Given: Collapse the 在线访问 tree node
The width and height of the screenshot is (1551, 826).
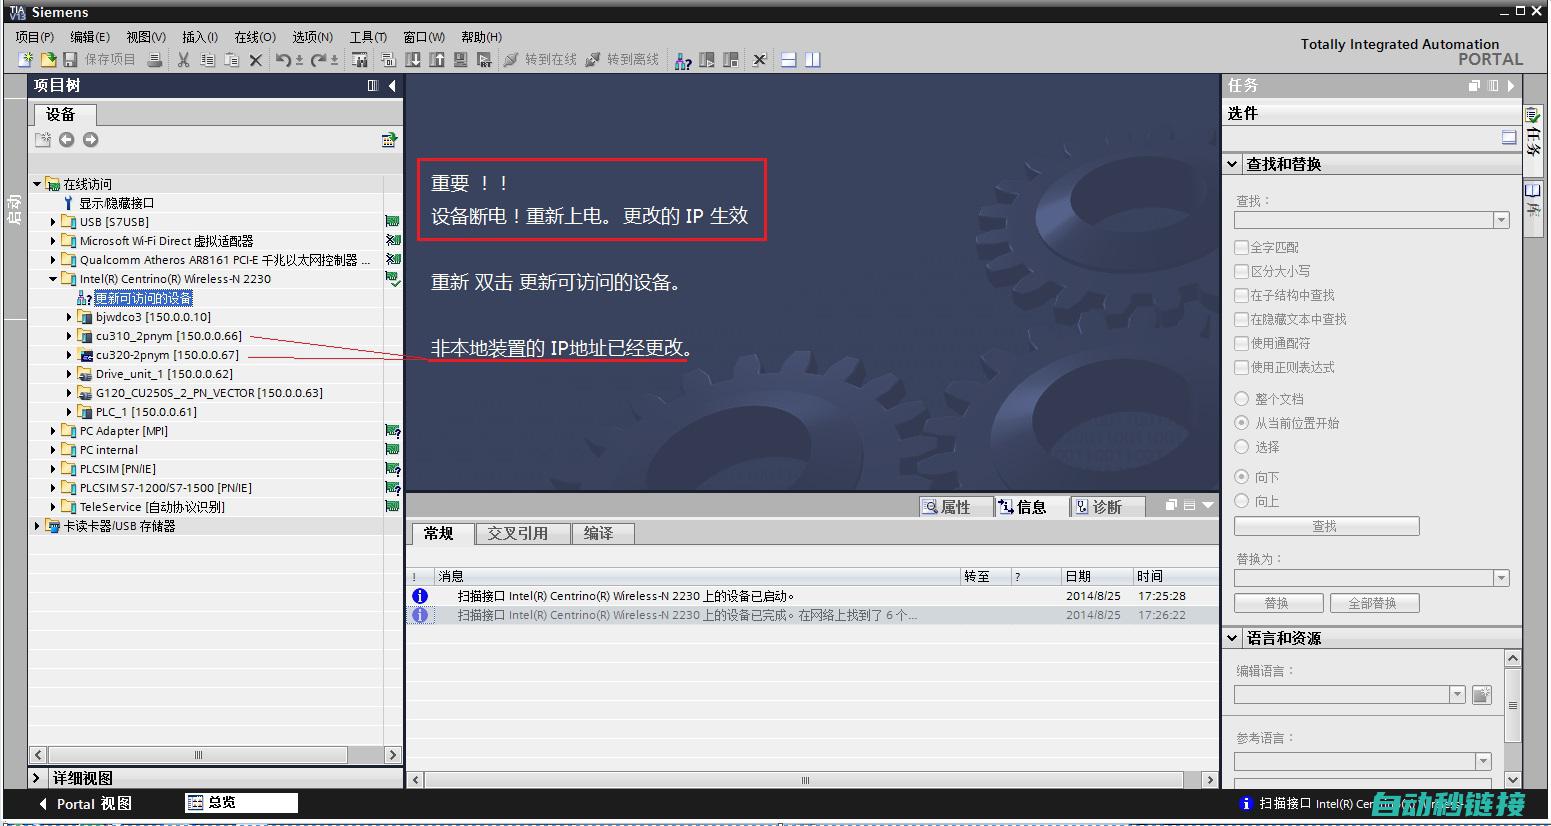Looking at the screenshot, I should [37, 184].
